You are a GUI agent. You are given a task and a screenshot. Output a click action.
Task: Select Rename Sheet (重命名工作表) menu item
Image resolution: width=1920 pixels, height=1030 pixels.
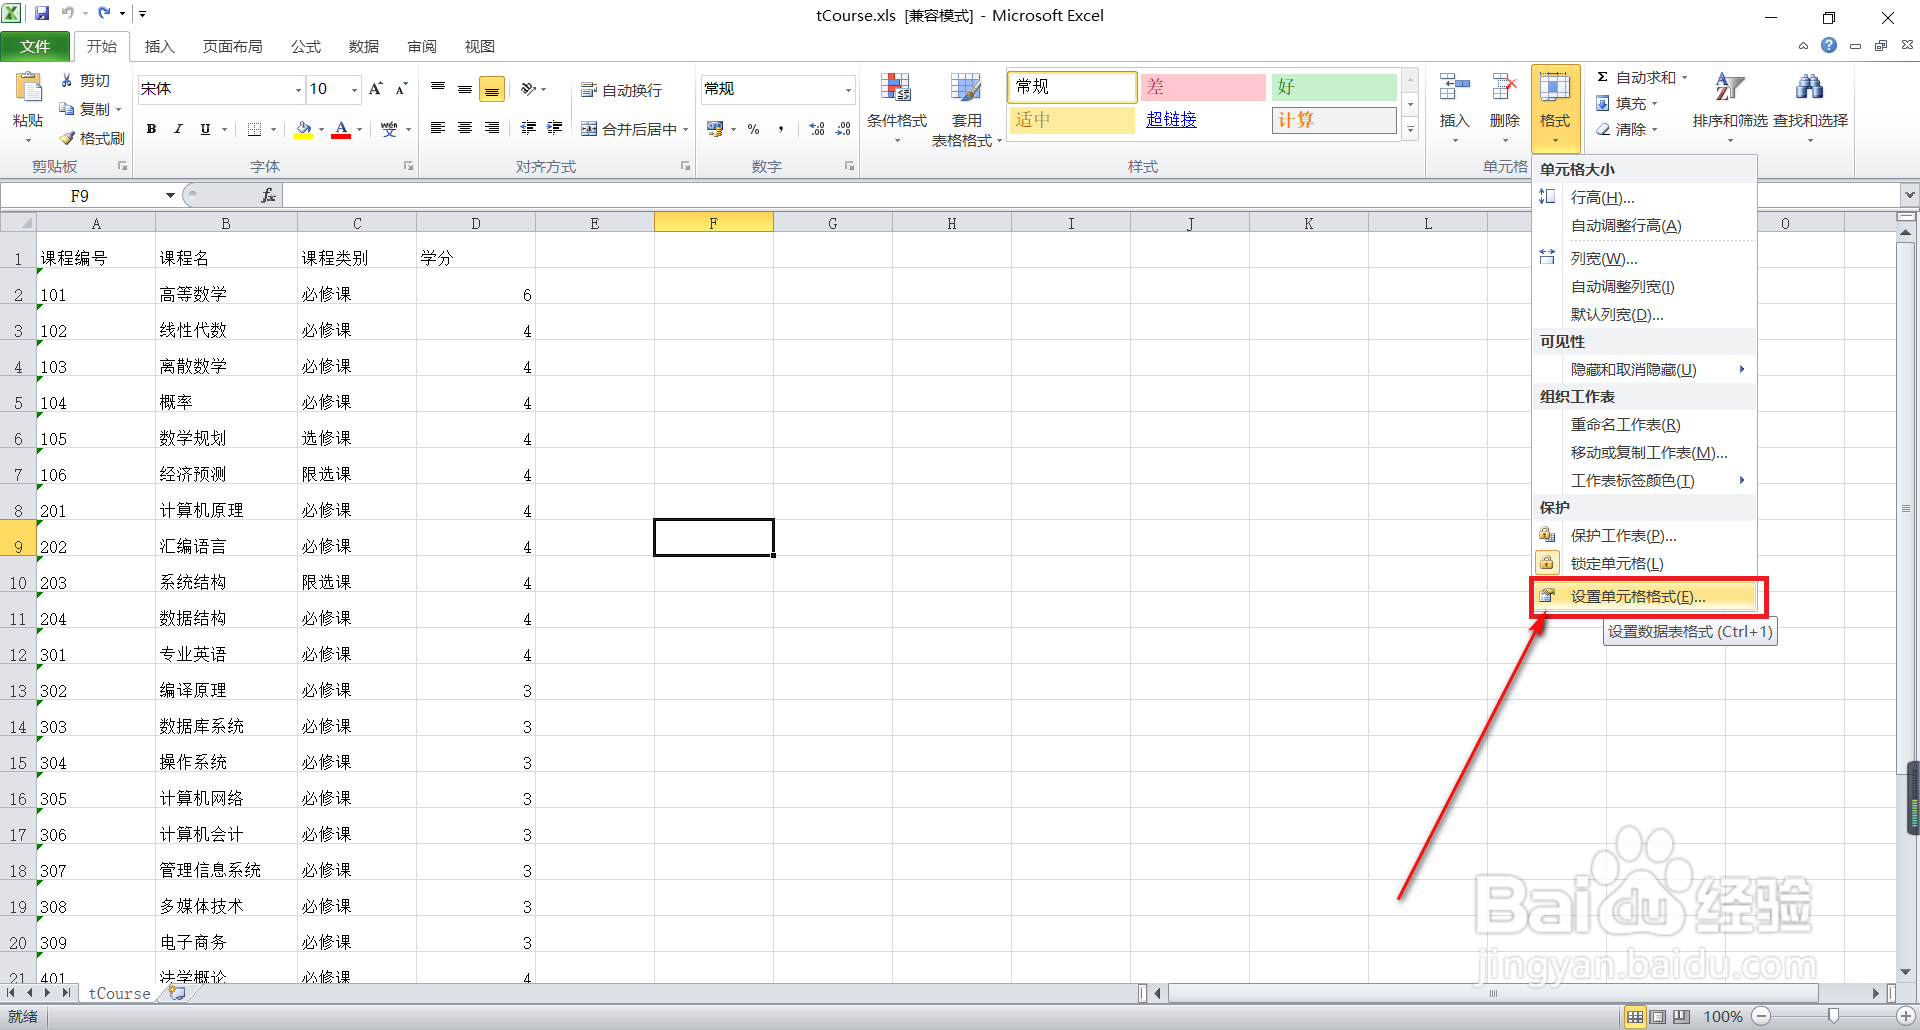[1645, 425]
